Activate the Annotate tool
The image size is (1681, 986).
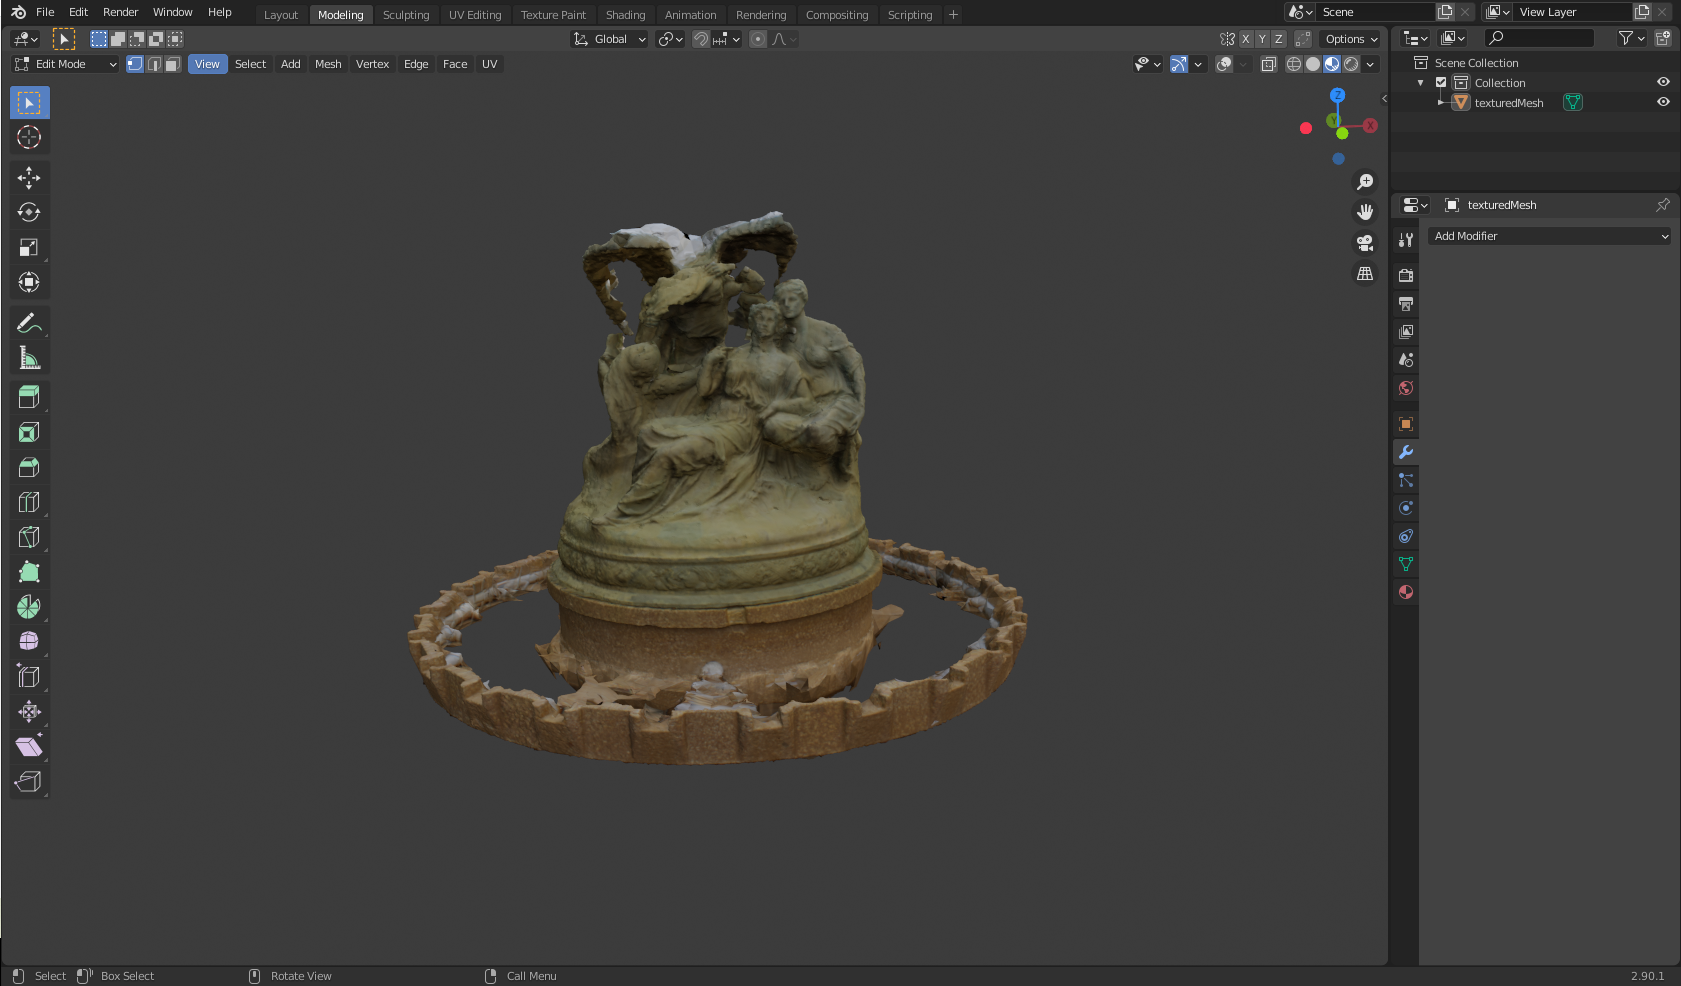click(29, 323)
